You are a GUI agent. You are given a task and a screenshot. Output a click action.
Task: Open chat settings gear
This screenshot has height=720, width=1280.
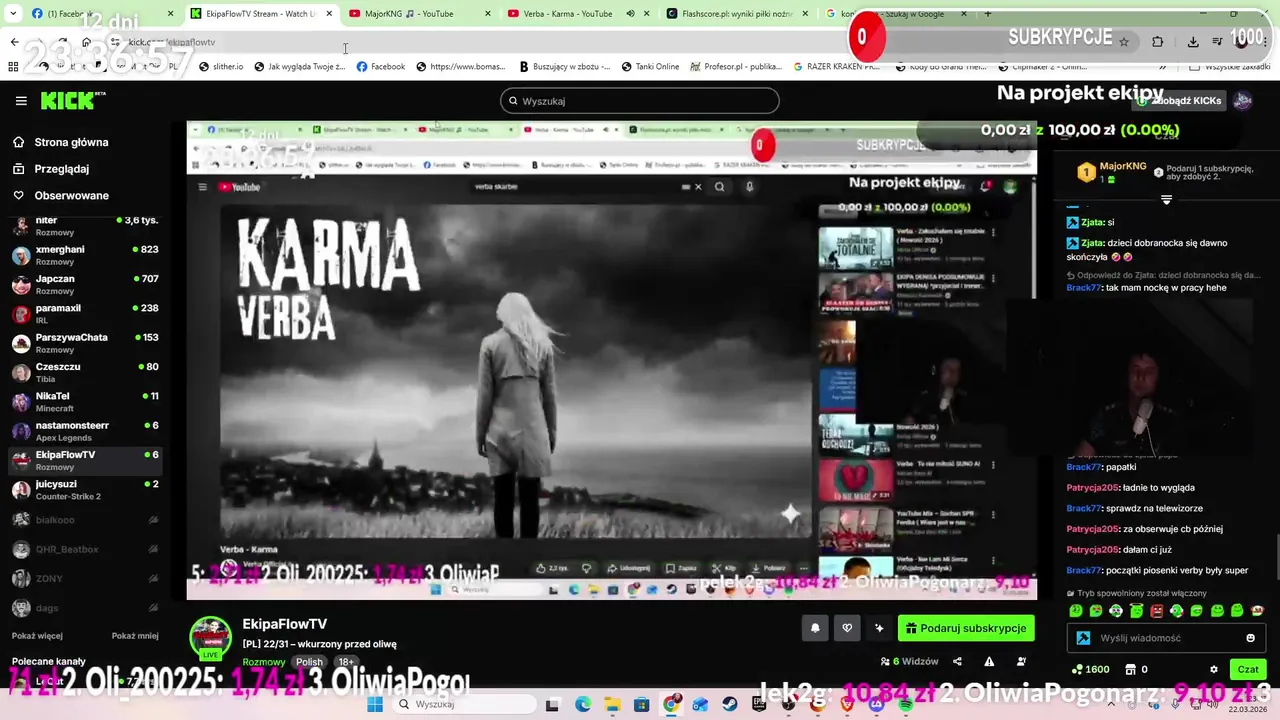point(1214,669)
